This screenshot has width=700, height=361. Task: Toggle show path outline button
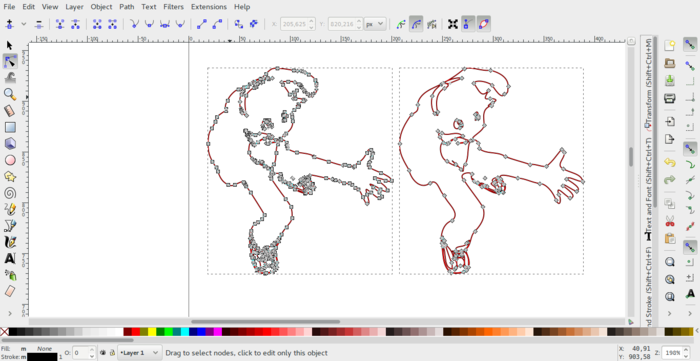483,24
